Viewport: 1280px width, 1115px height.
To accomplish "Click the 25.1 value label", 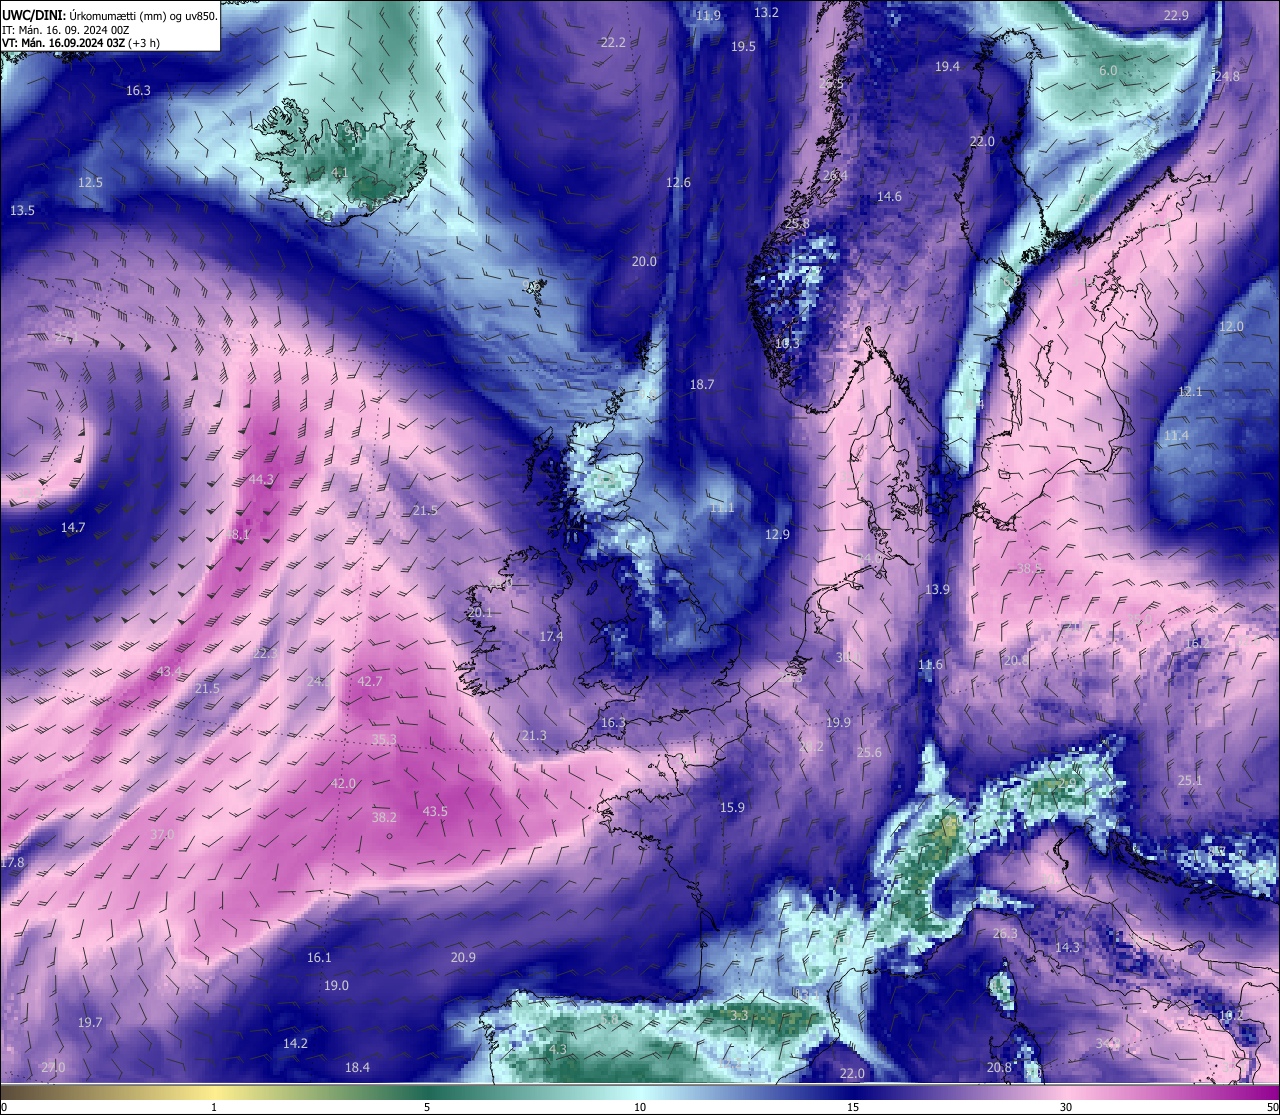I will (1190, 780).
